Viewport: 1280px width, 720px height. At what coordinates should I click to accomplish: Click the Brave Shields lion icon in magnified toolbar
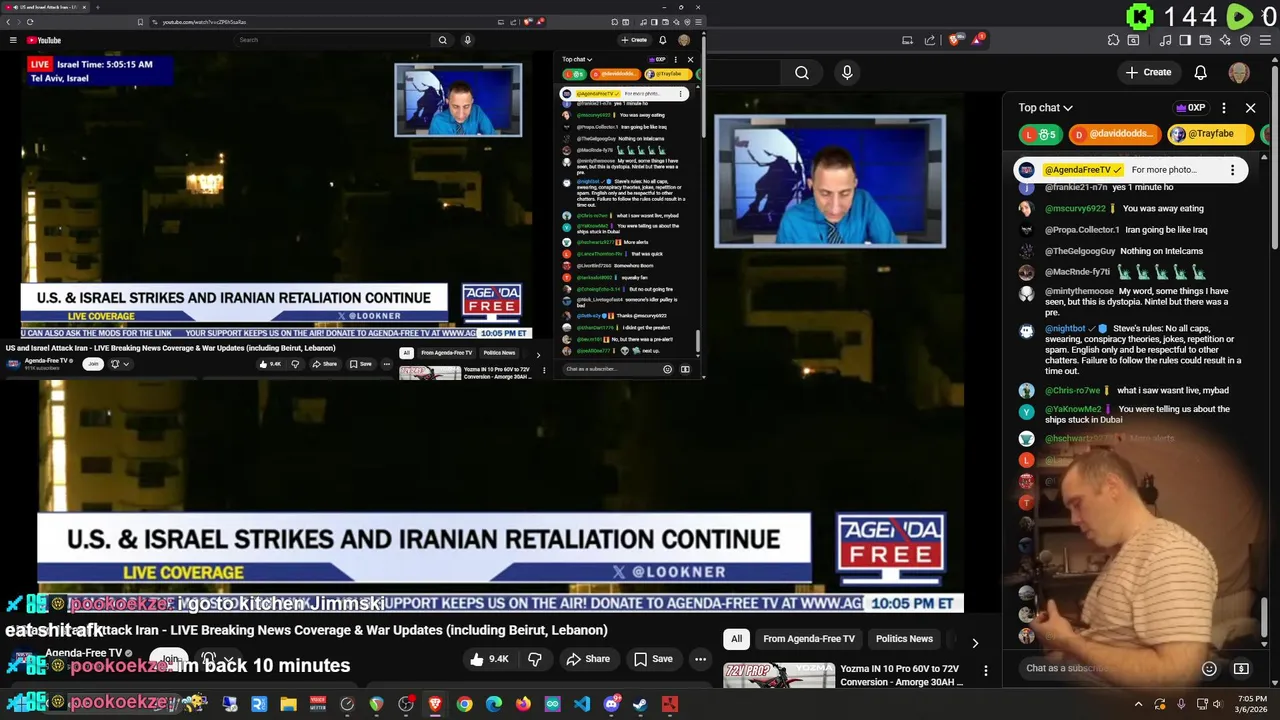[954, 40]
